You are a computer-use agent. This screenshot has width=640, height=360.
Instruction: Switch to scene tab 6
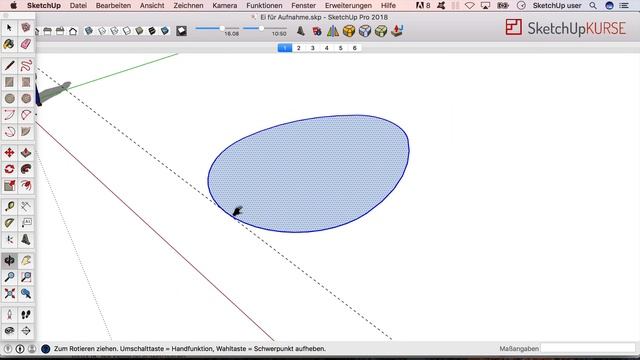pyautogui.click(x=355, y=48)
